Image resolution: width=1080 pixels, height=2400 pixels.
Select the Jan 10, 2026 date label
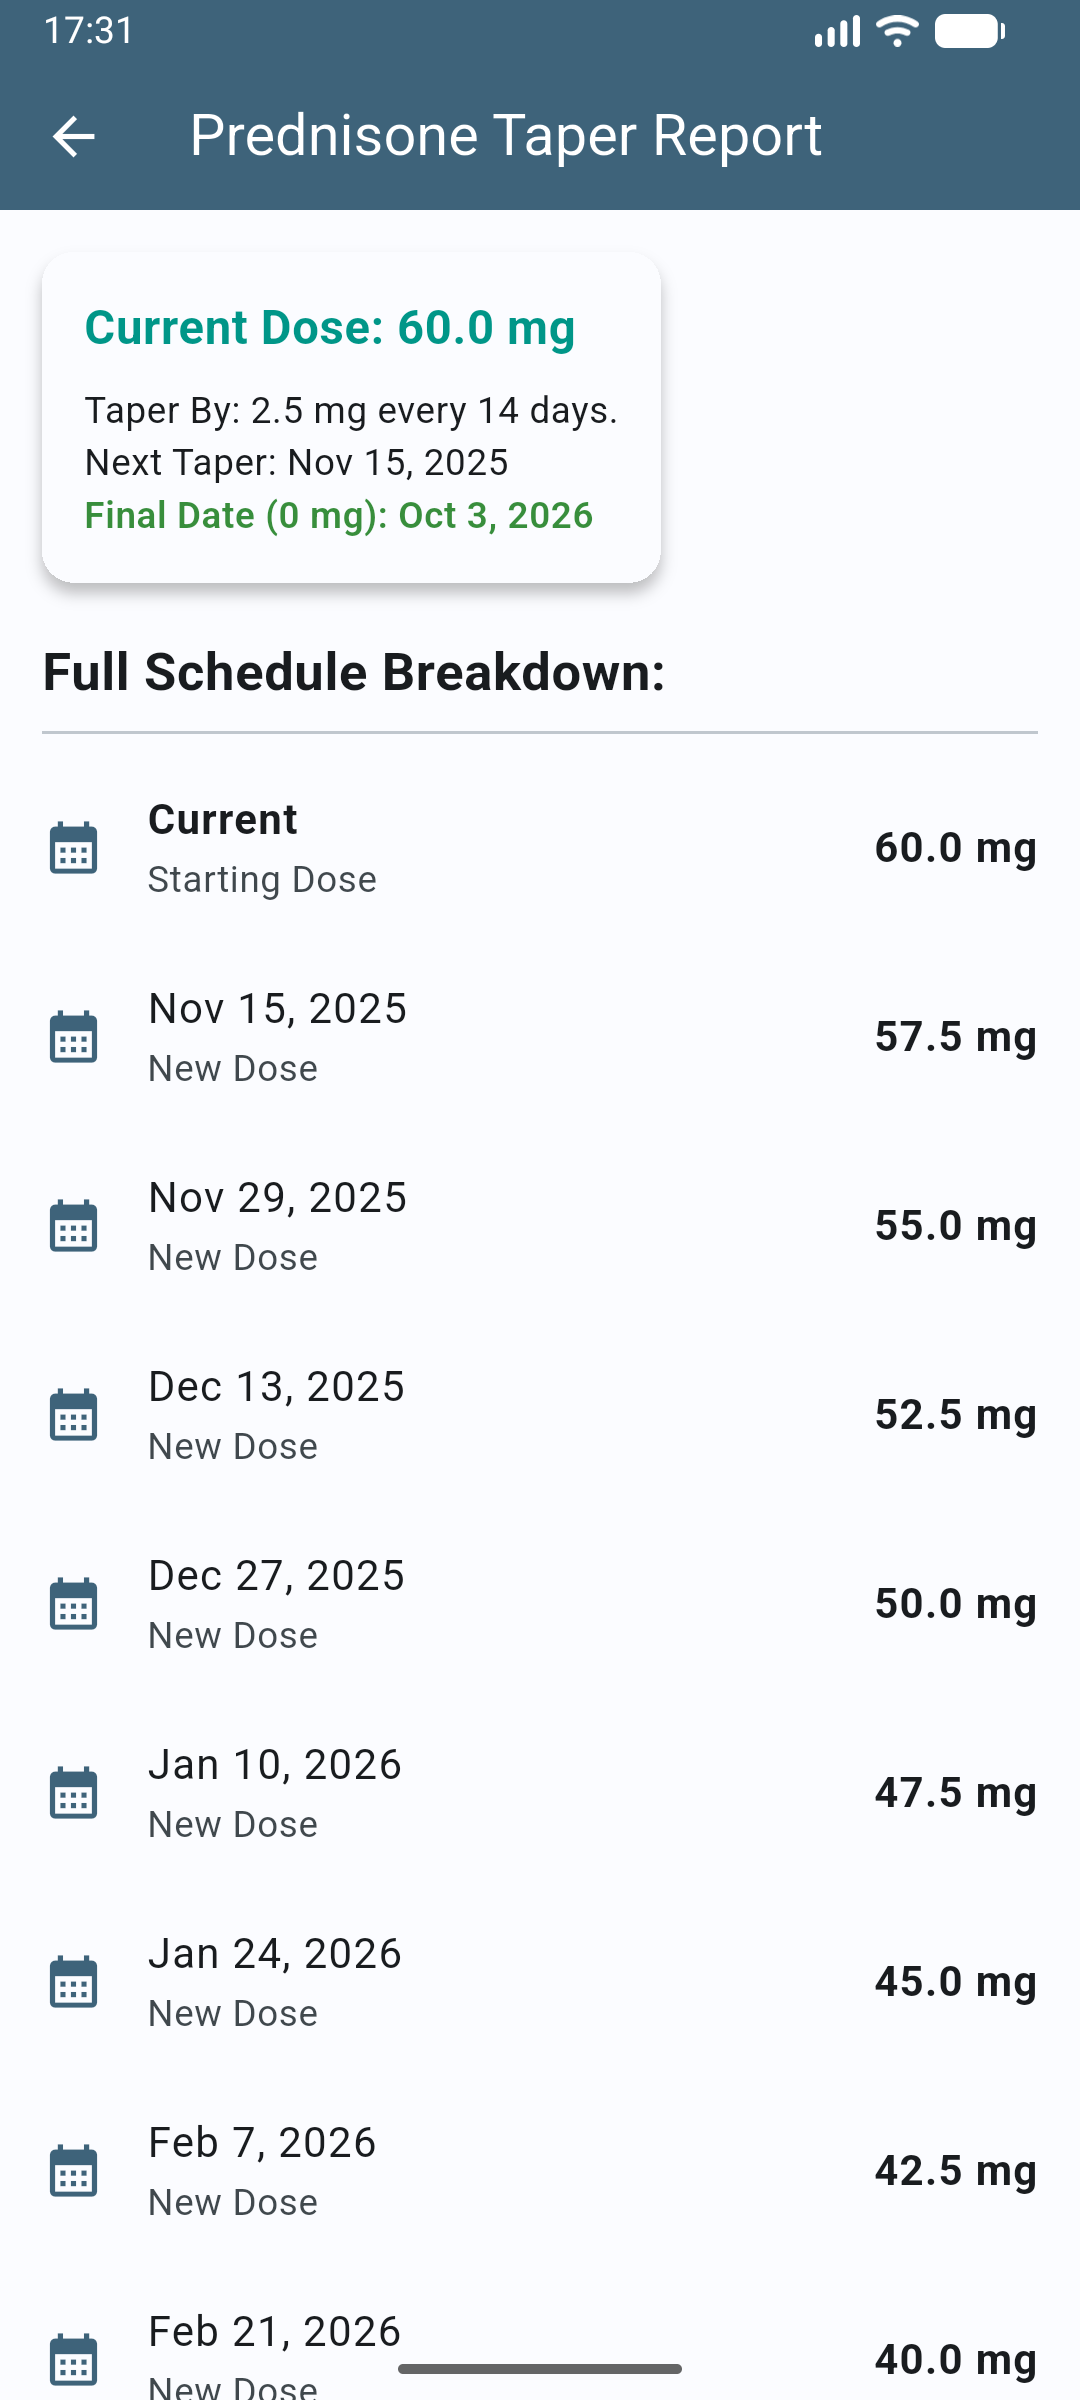click(275, 1765)
